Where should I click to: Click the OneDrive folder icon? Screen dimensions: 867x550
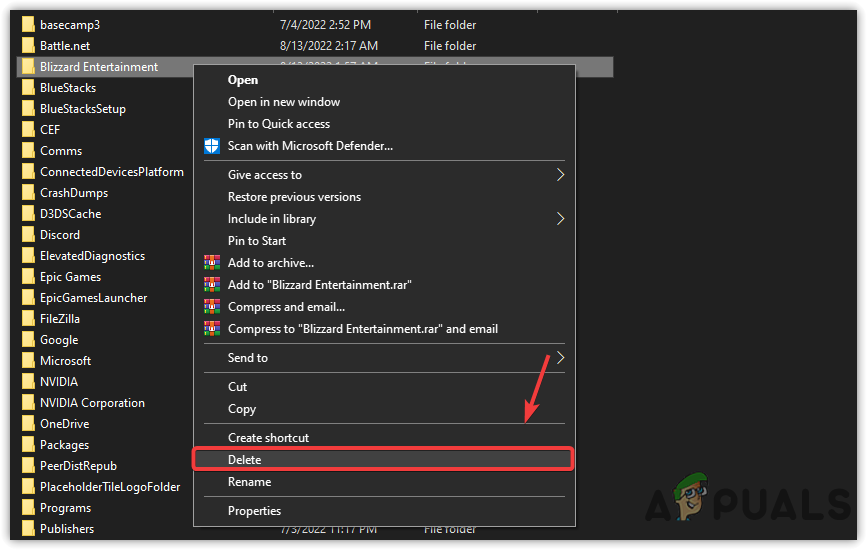pyautogui.click(x=28, y=424)
